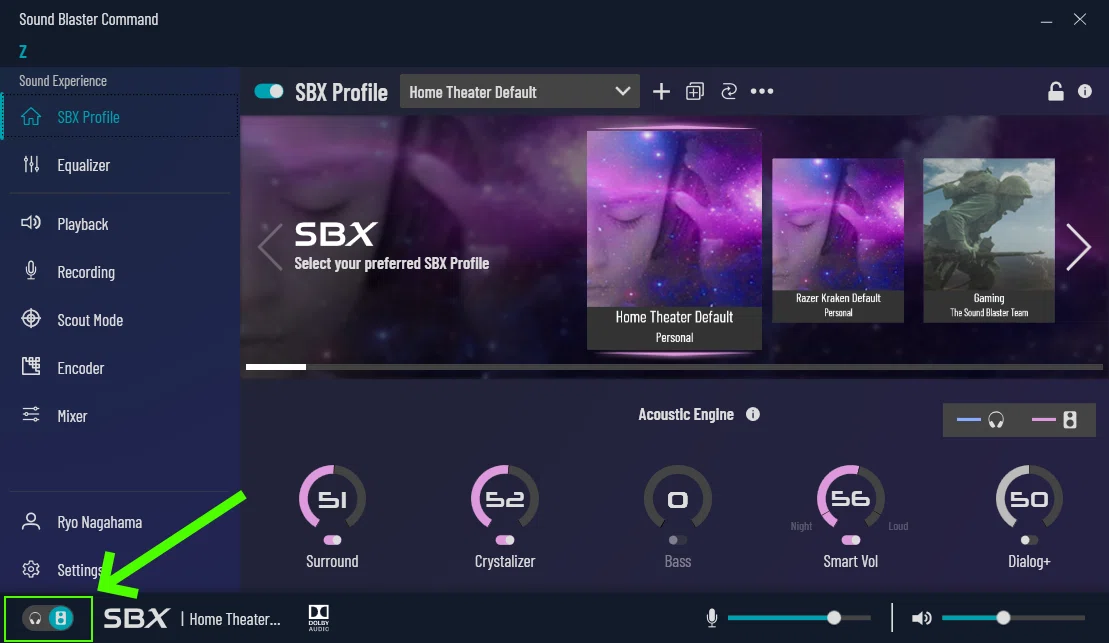Toggle the Crystalizer effect switch
Screen dimensions: 1109x643
[x=505, y=540]
